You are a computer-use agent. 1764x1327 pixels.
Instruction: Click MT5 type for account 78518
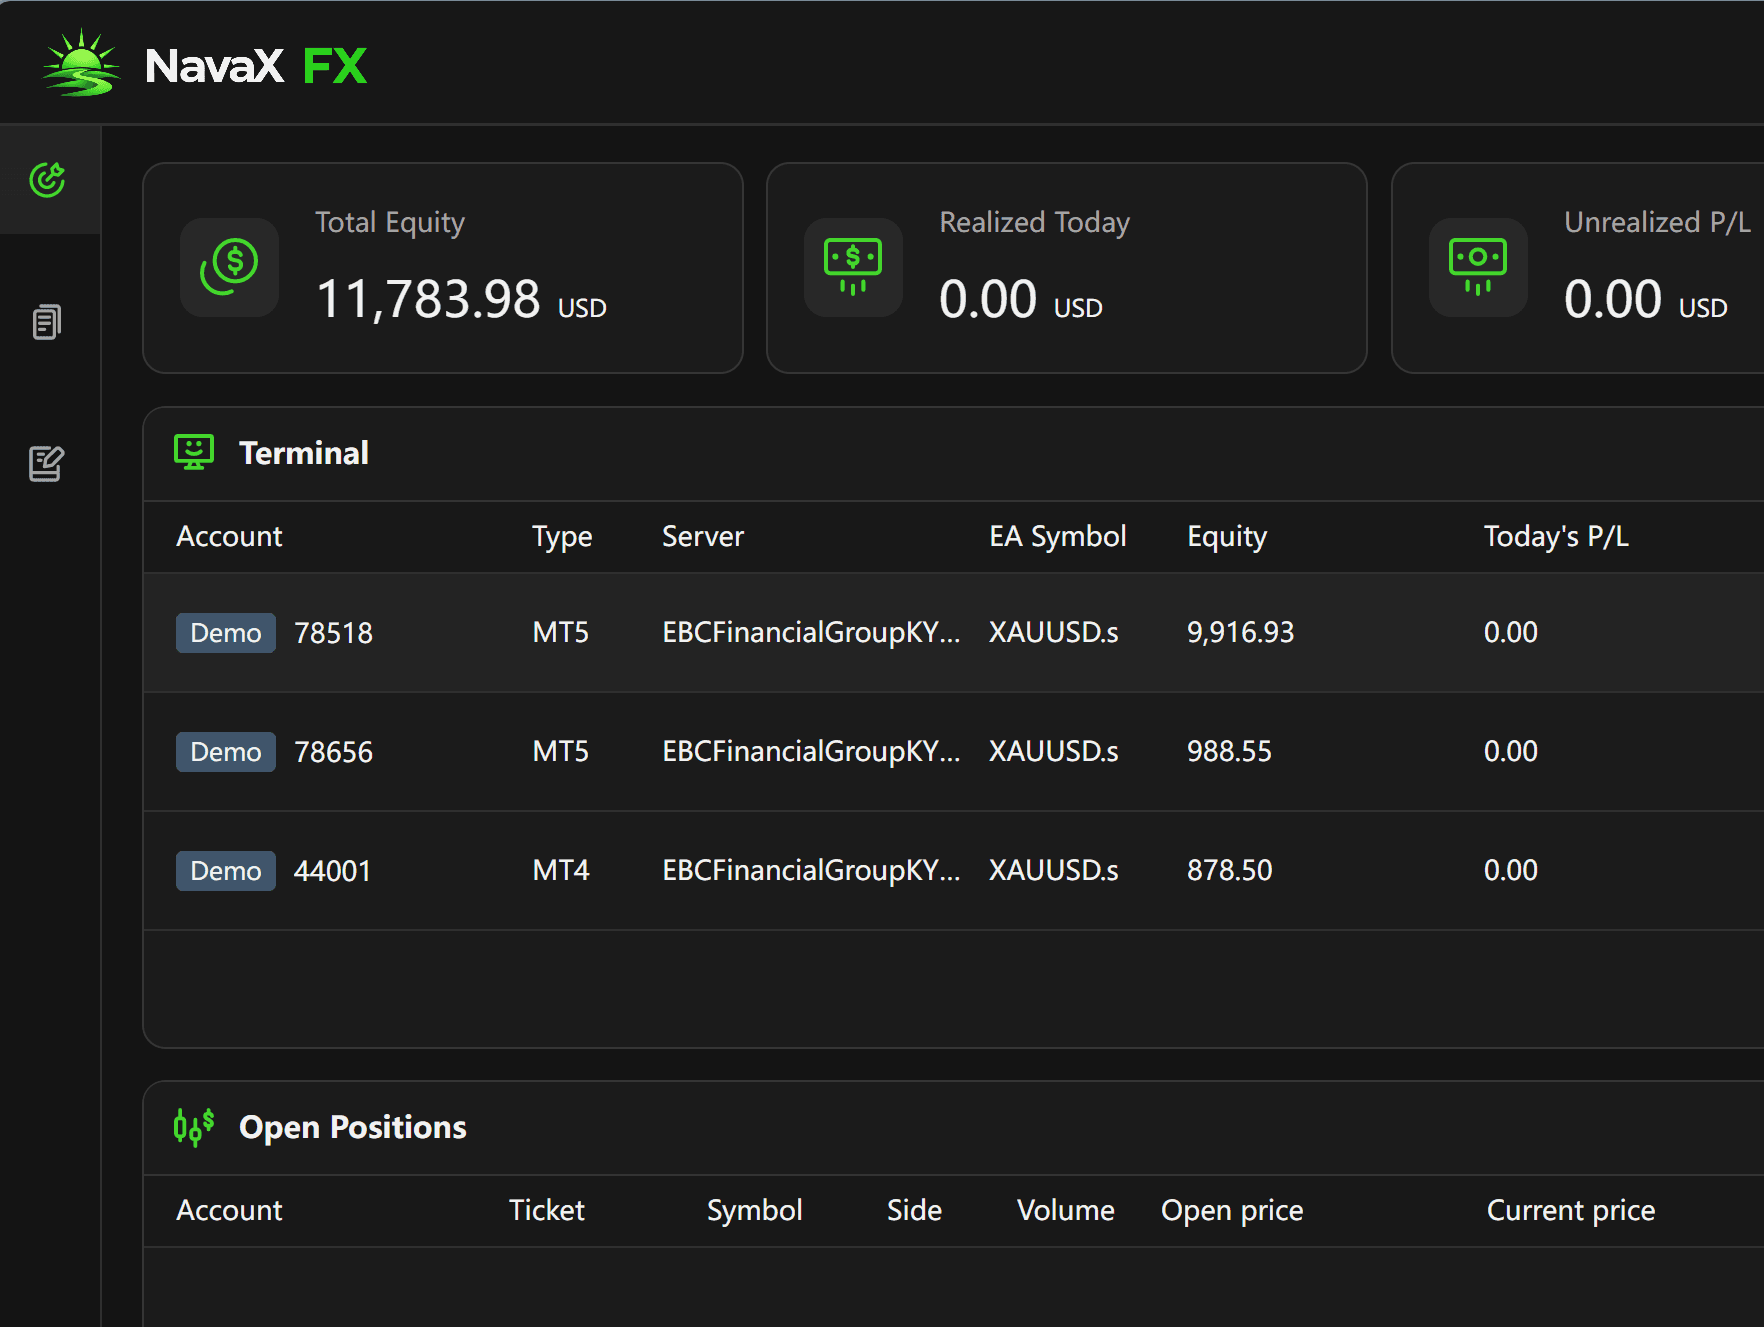(561, 632)
